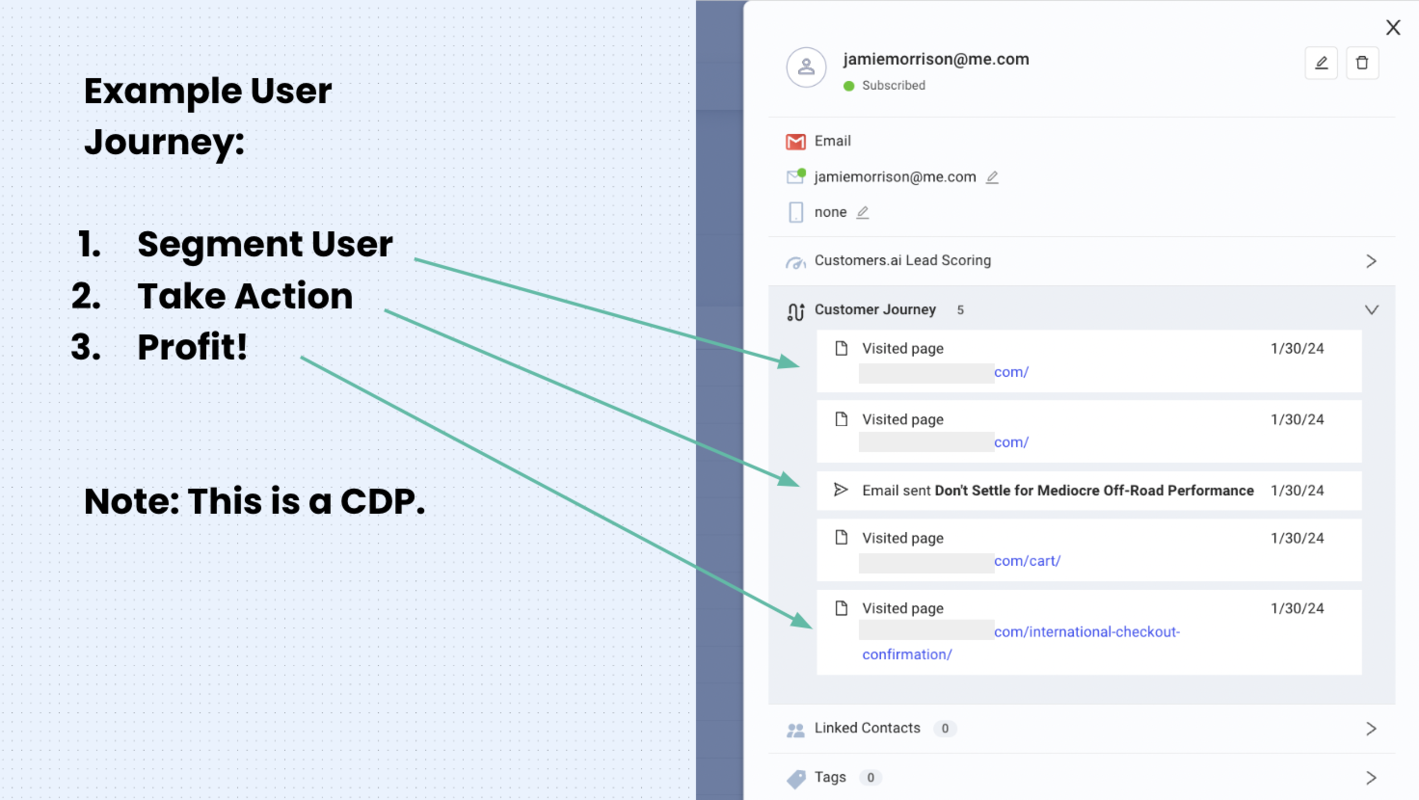Click the Gmail icon next to Email
1419x800 pixels.
pos(796,141)
